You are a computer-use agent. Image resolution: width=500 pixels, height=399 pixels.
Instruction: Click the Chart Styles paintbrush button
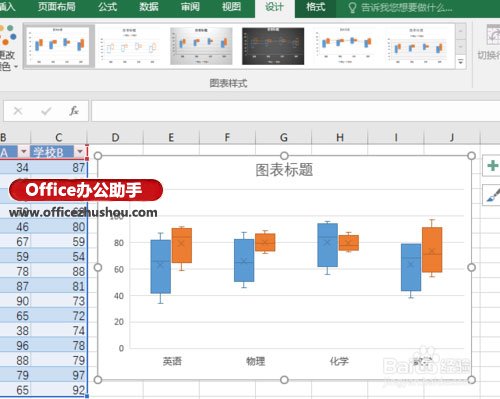click(x=493, y=195)
